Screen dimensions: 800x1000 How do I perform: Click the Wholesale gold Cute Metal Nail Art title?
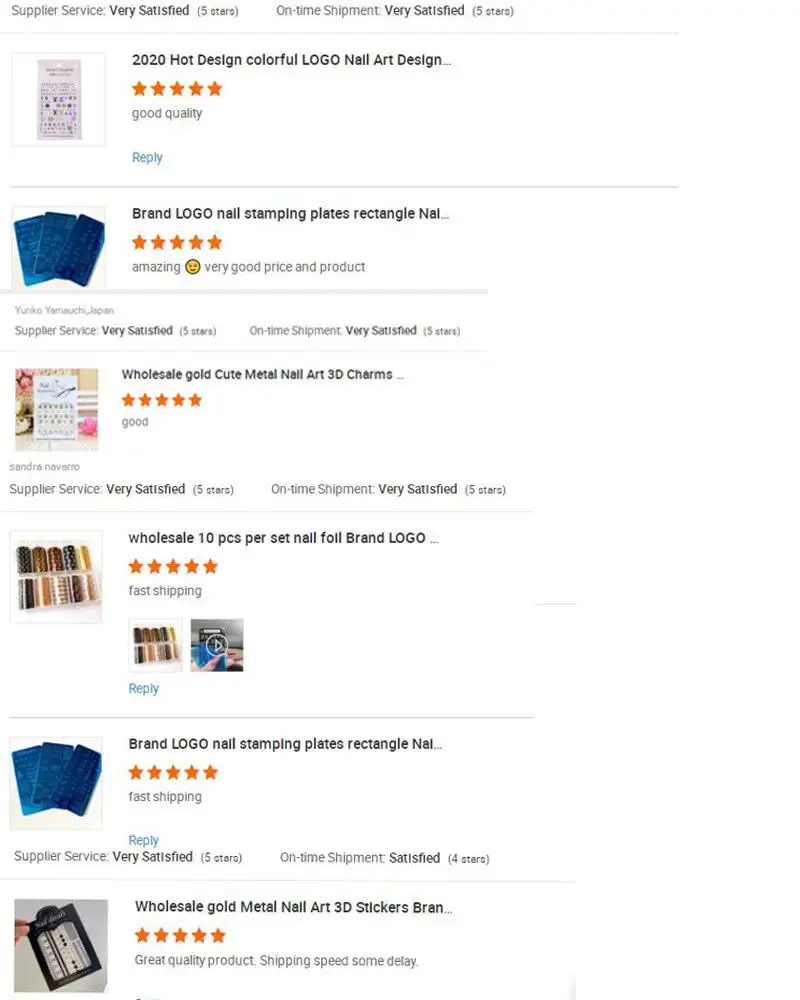click(x=262, y=374)
